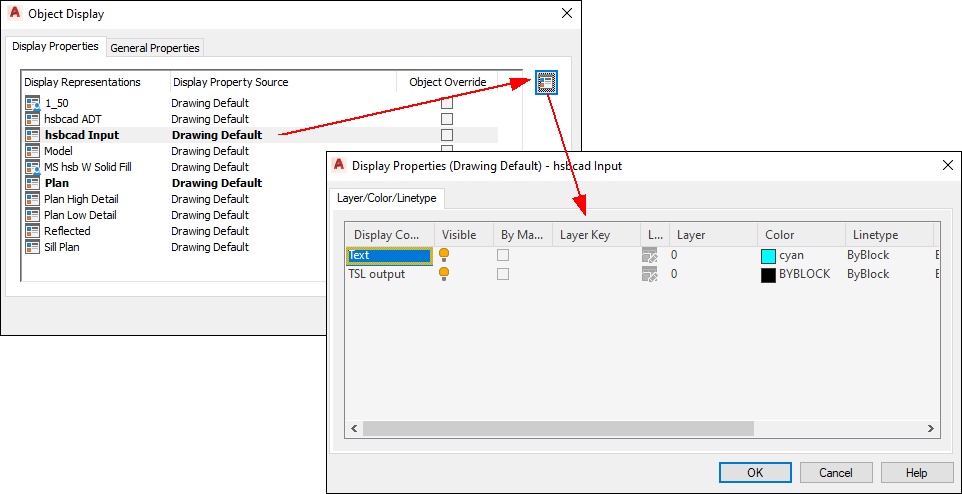Click the Model representation icon
Screen dimensions: 962x494
33,151
